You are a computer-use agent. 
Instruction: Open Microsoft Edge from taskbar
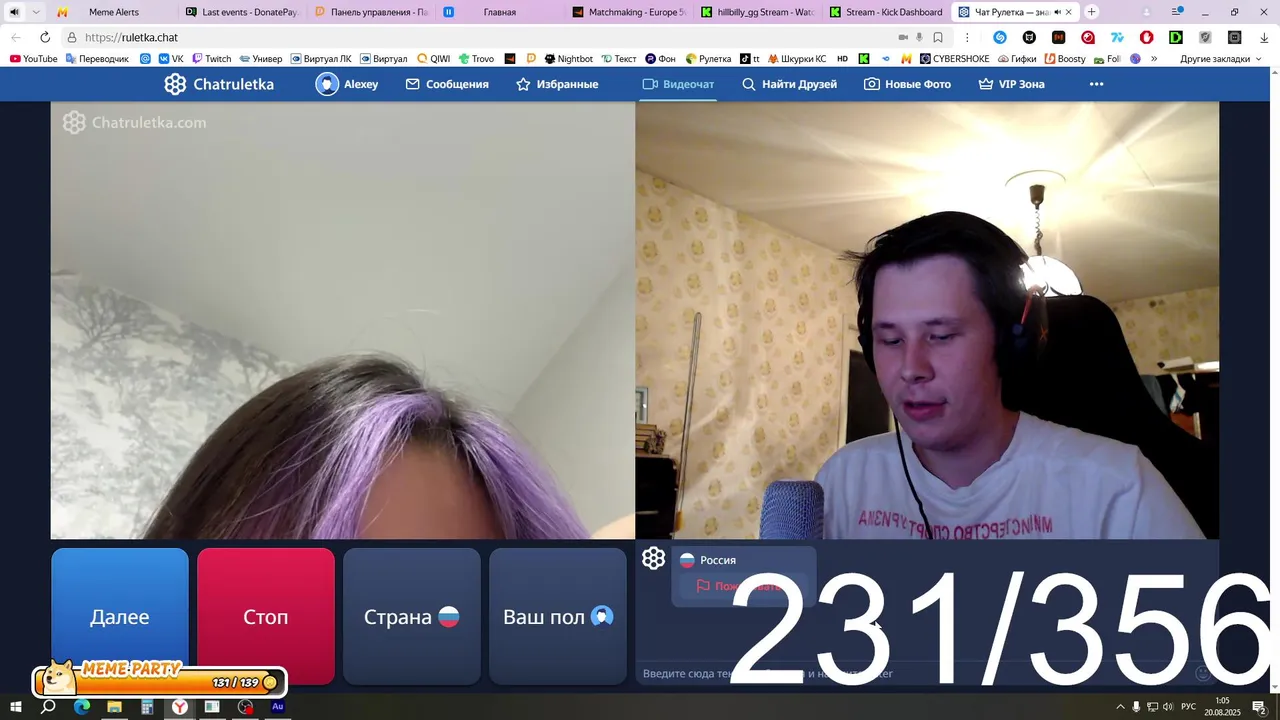81,707
